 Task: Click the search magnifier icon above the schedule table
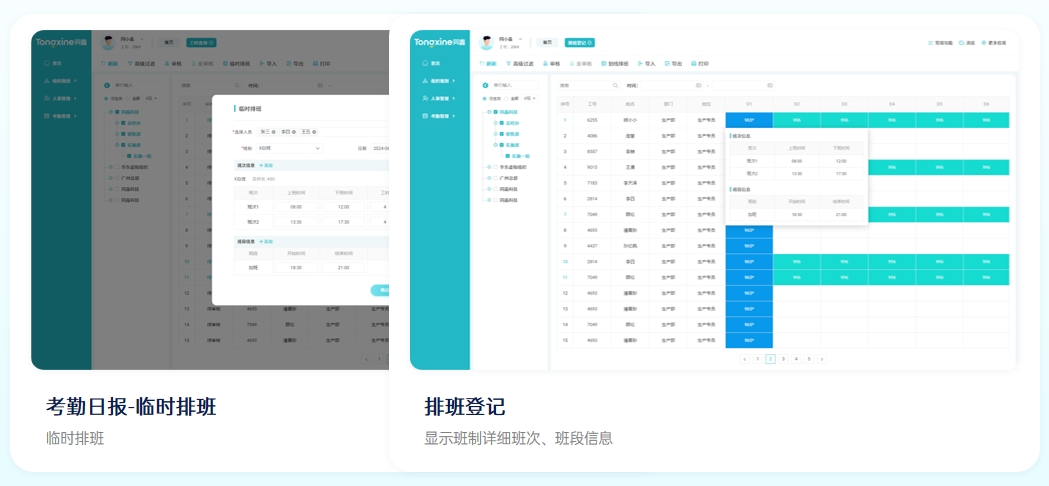pos(615,86)
